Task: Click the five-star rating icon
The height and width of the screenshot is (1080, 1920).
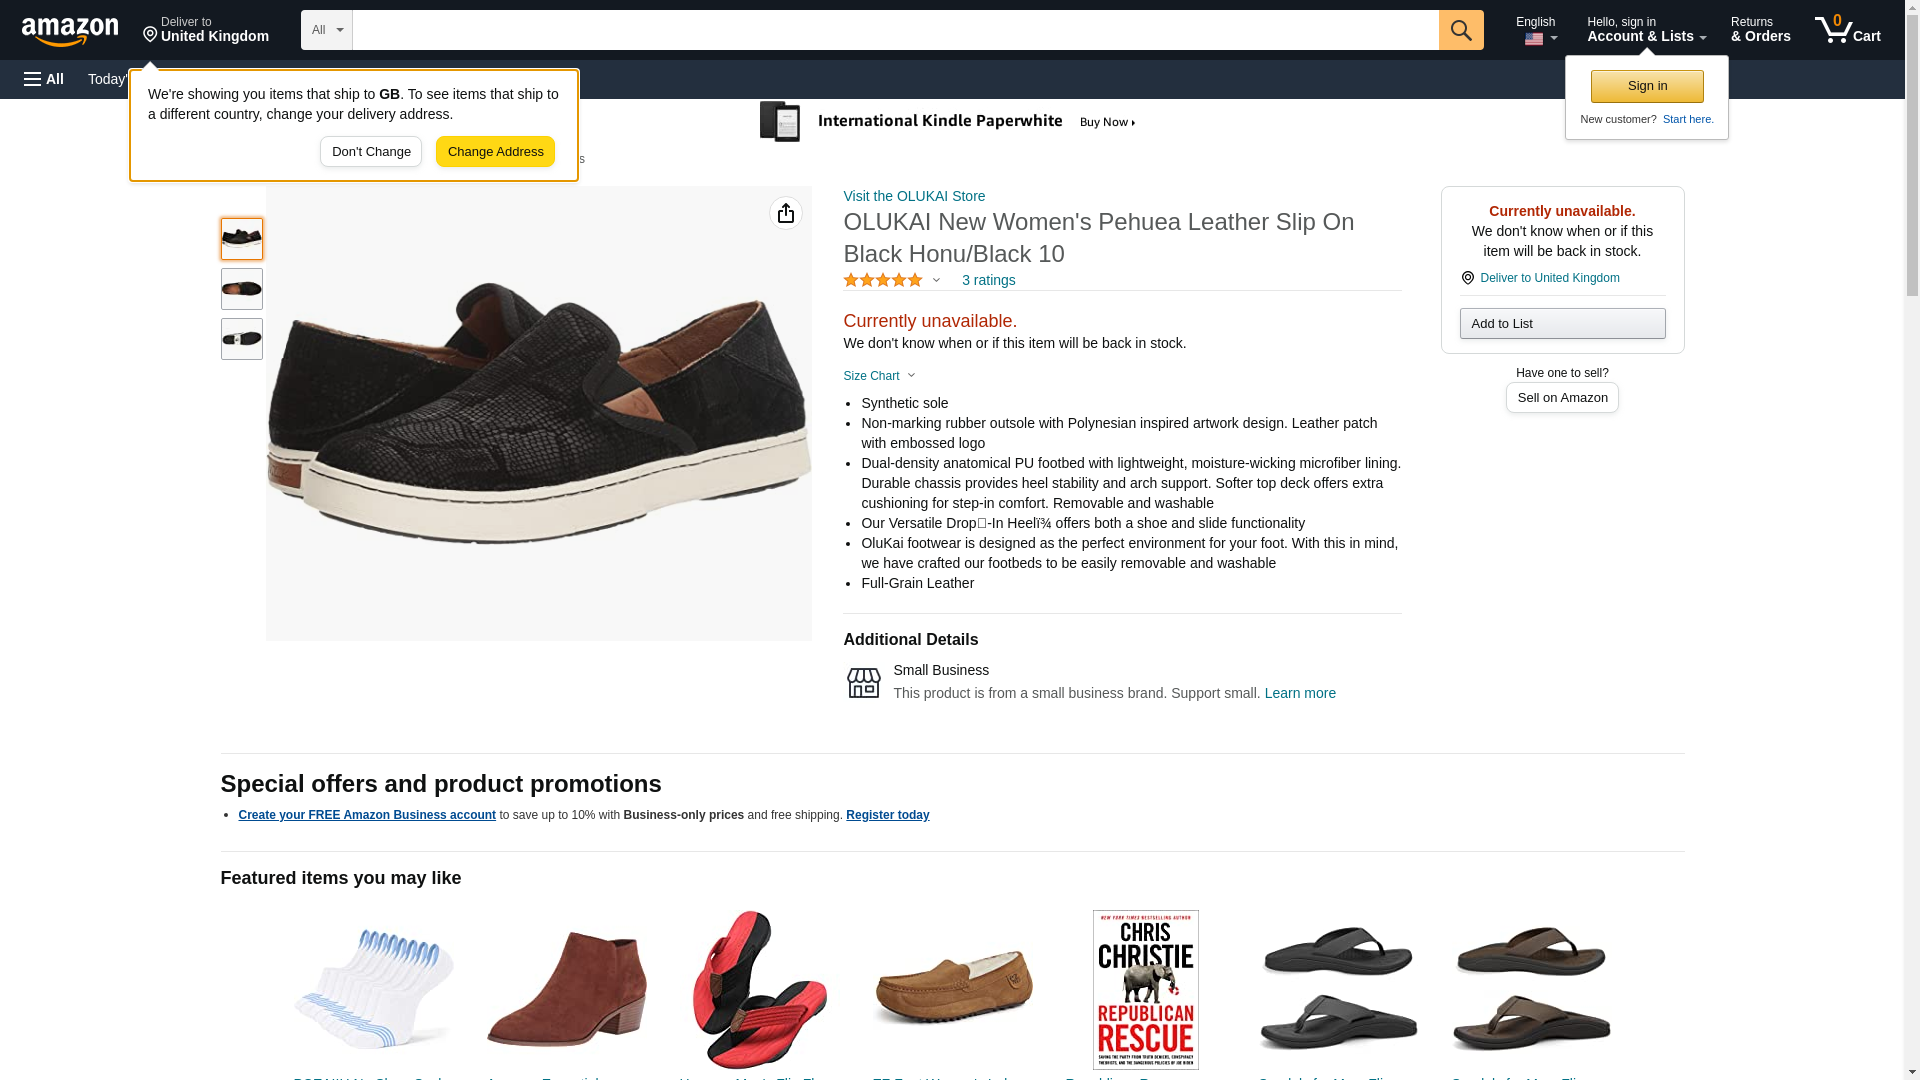Action: pos(883,281)
